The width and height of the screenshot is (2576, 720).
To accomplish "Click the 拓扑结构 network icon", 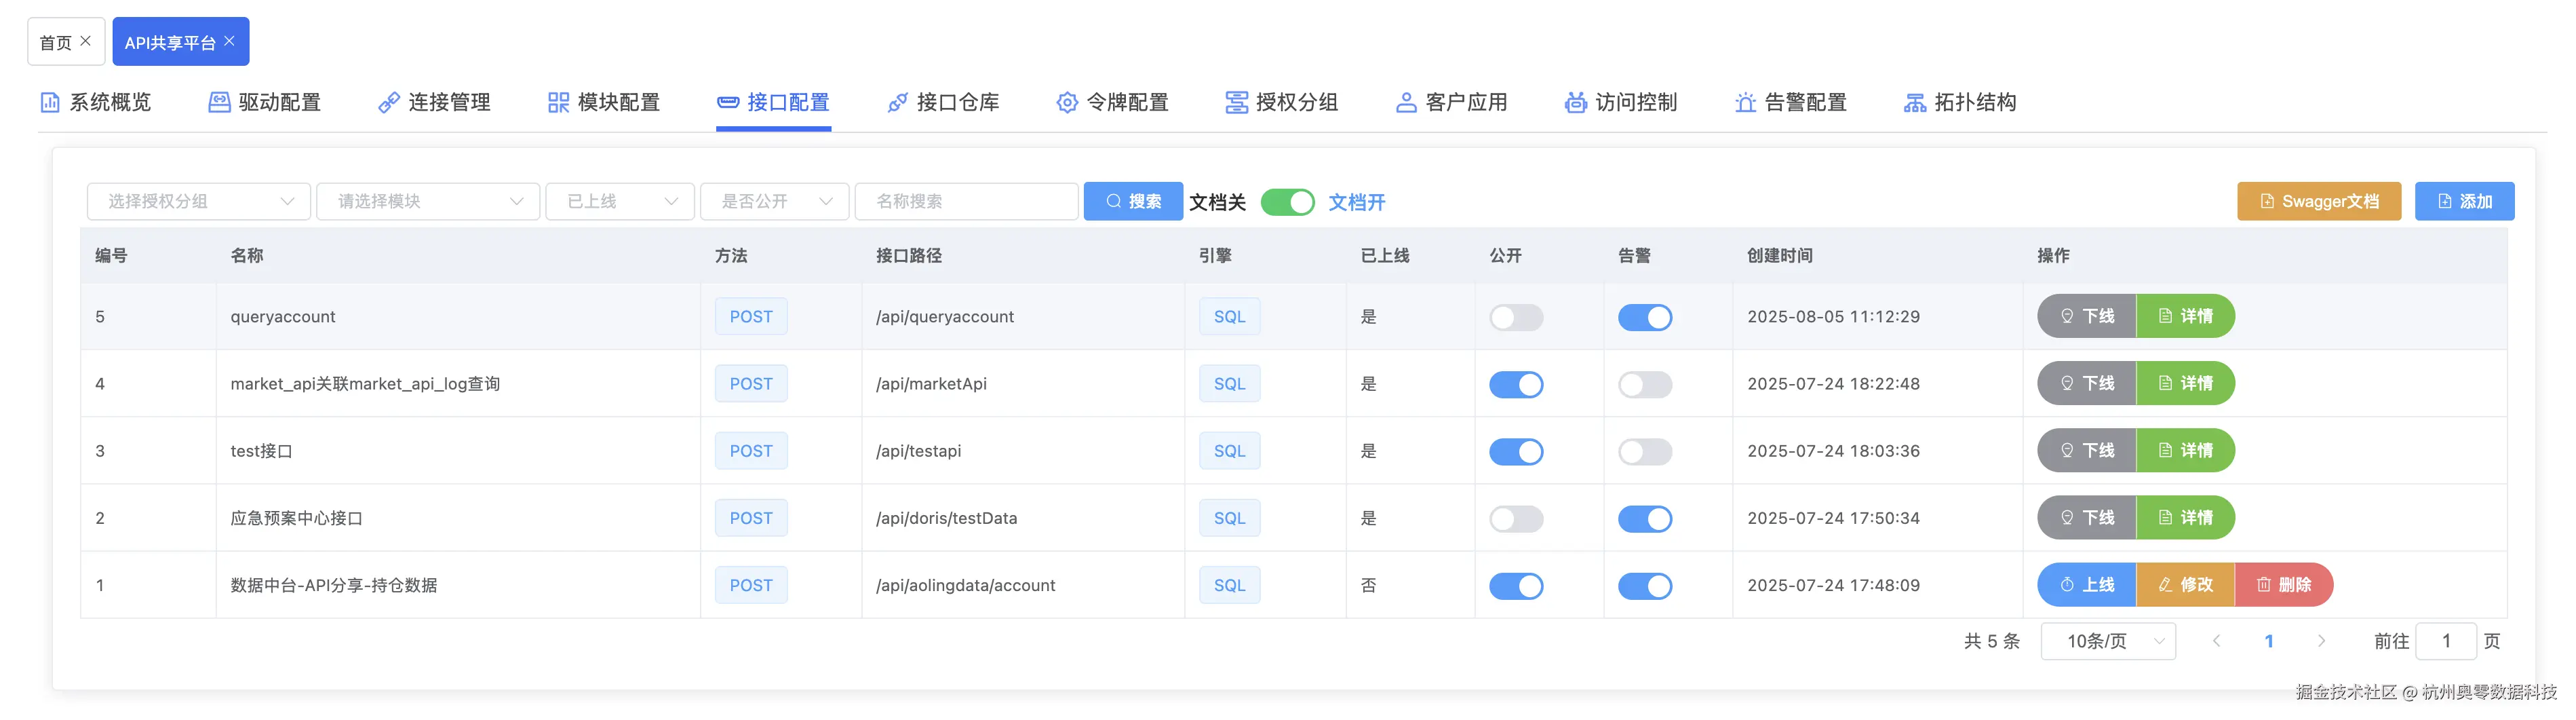I will tap(1915, 102).
